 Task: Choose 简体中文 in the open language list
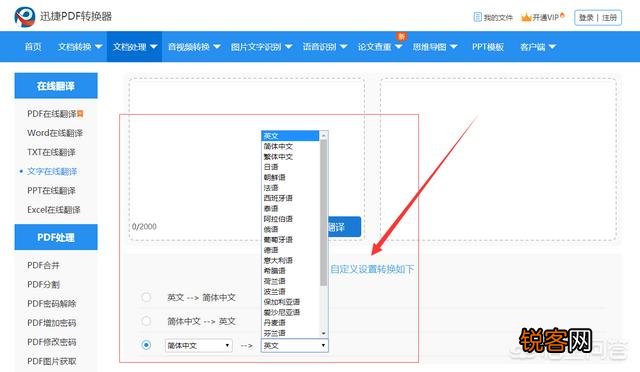pos(290,146)
